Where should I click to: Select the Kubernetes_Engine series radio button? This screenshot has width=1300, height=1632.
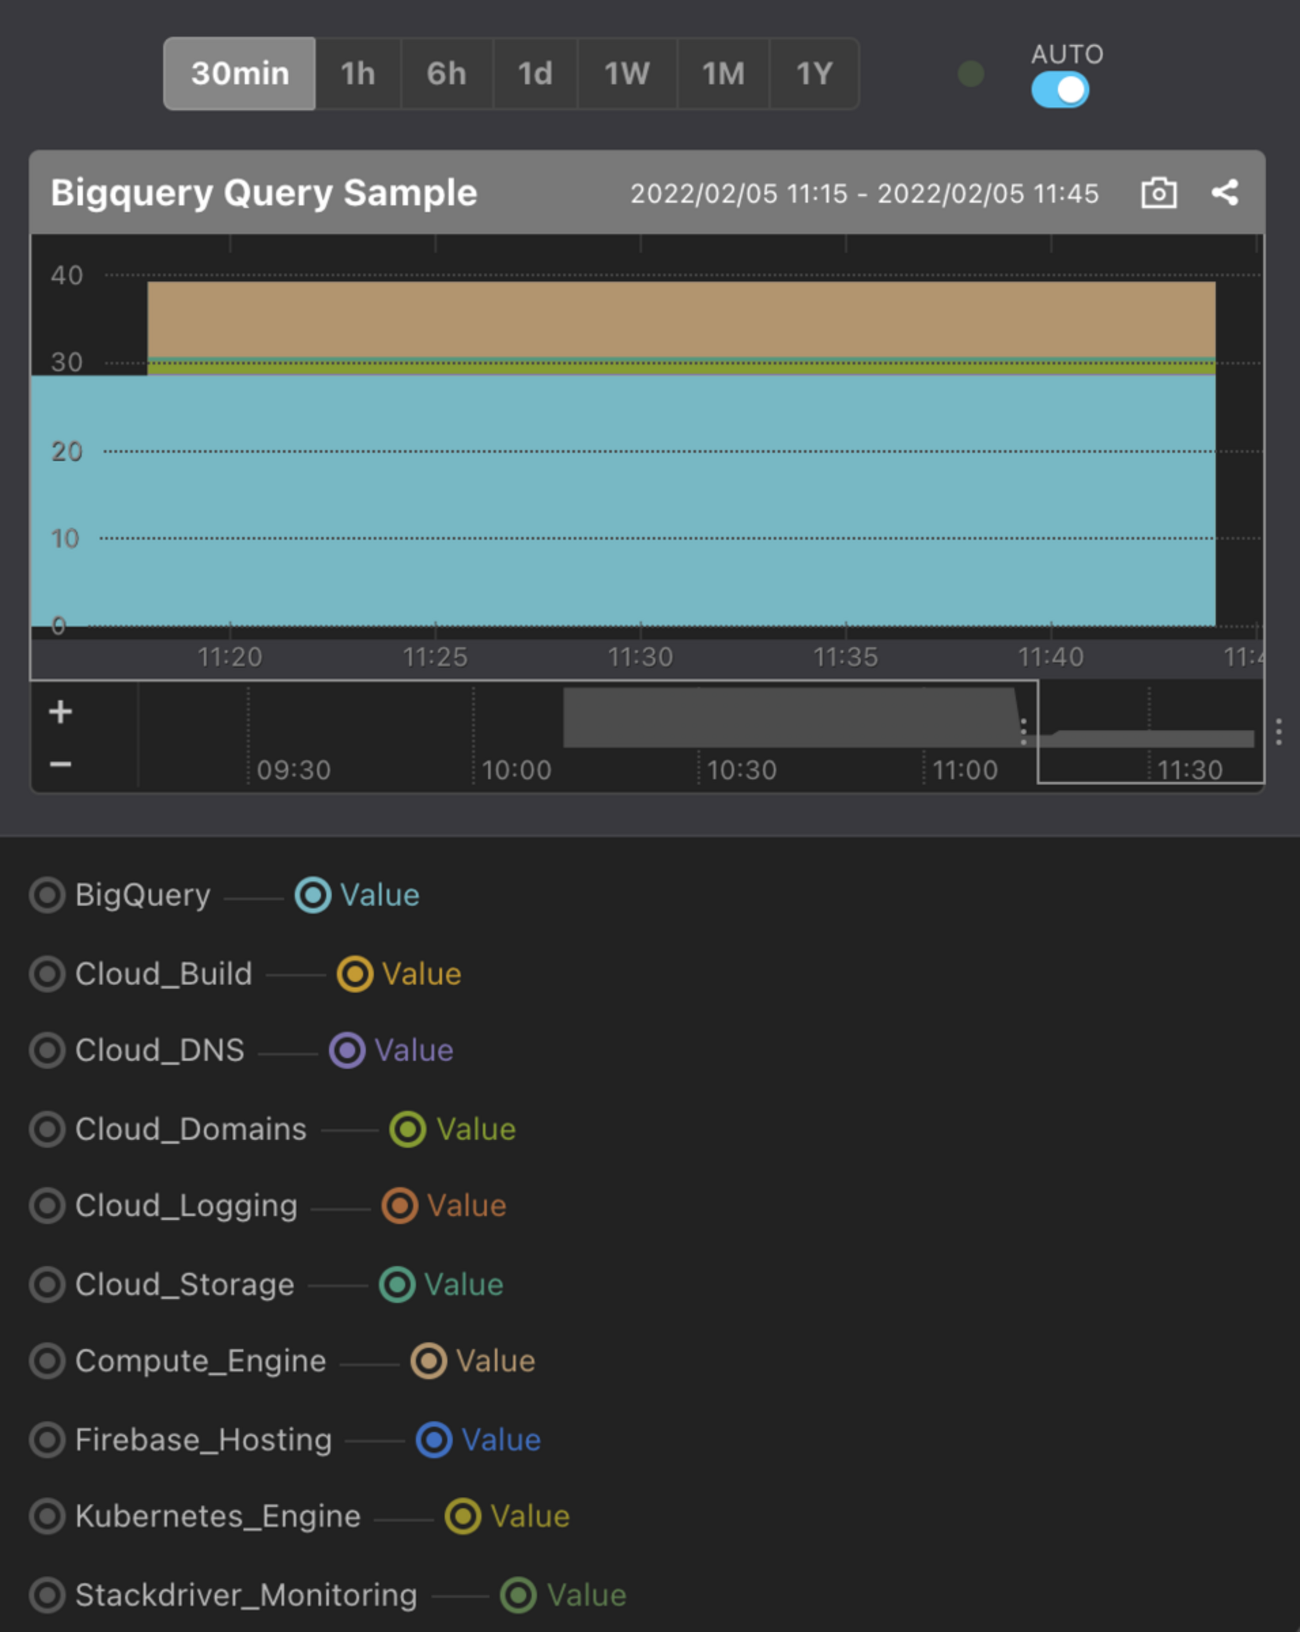tap(47, 1517)
